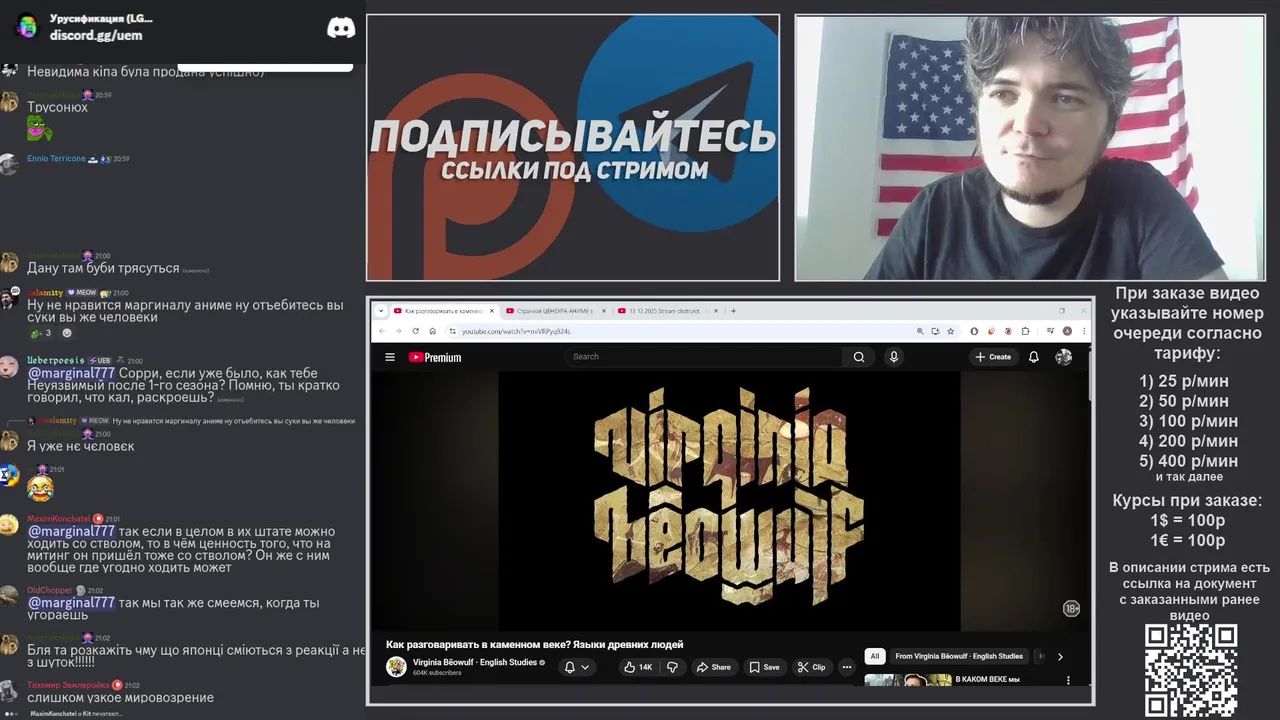The height and width of the screenshot is (720, 1280).
Task: Expand the notification bell subscription dropdown
Action: tap(577, 667)
